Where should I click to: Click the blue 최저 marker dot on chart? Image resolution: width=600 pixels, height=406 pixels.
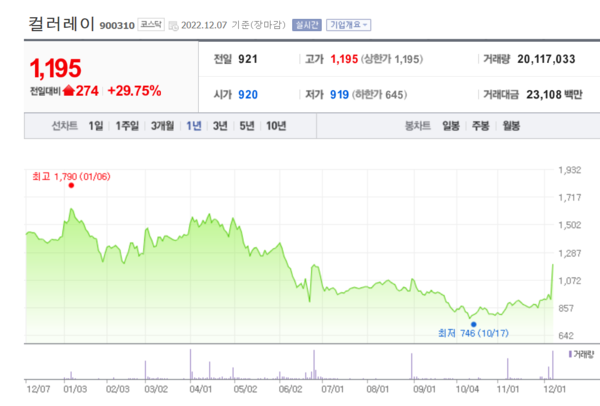tap(474, 324)
